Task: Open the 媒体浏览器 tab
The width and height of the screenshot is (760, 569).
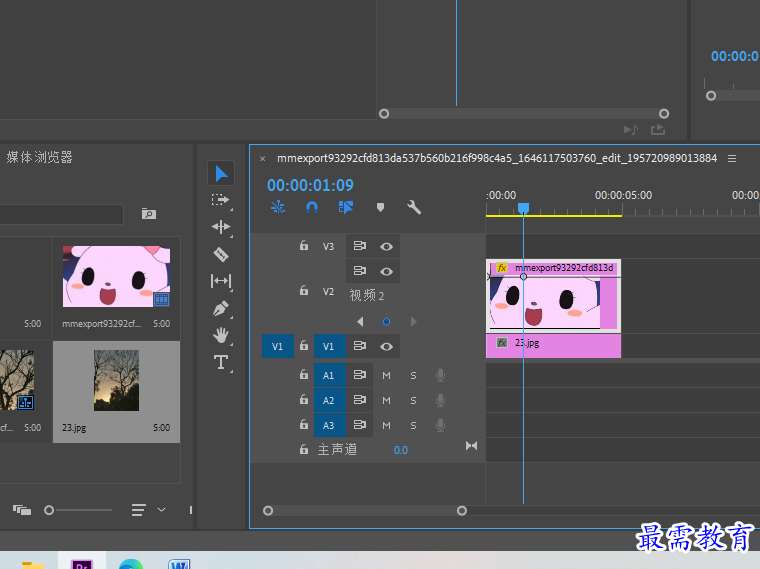Action: click(x=39, y=158)
